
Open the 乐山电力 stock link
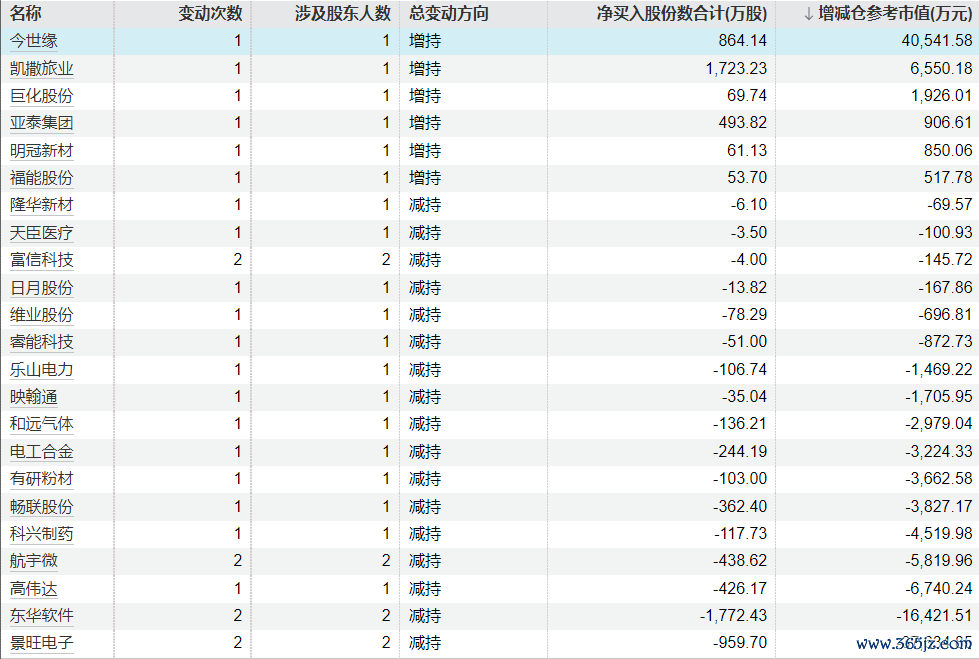point(41,369)
